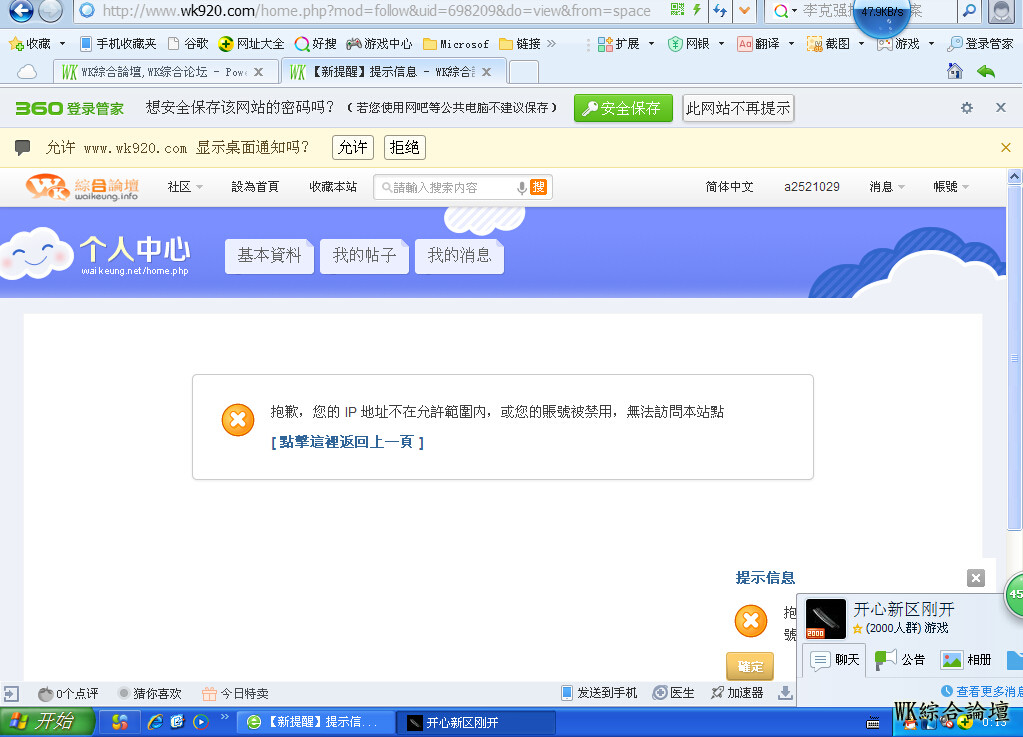This screenshot has width=1023, height=737.
Task: Open the 消息 messages dropdown
Action: [x=887, y=187]
